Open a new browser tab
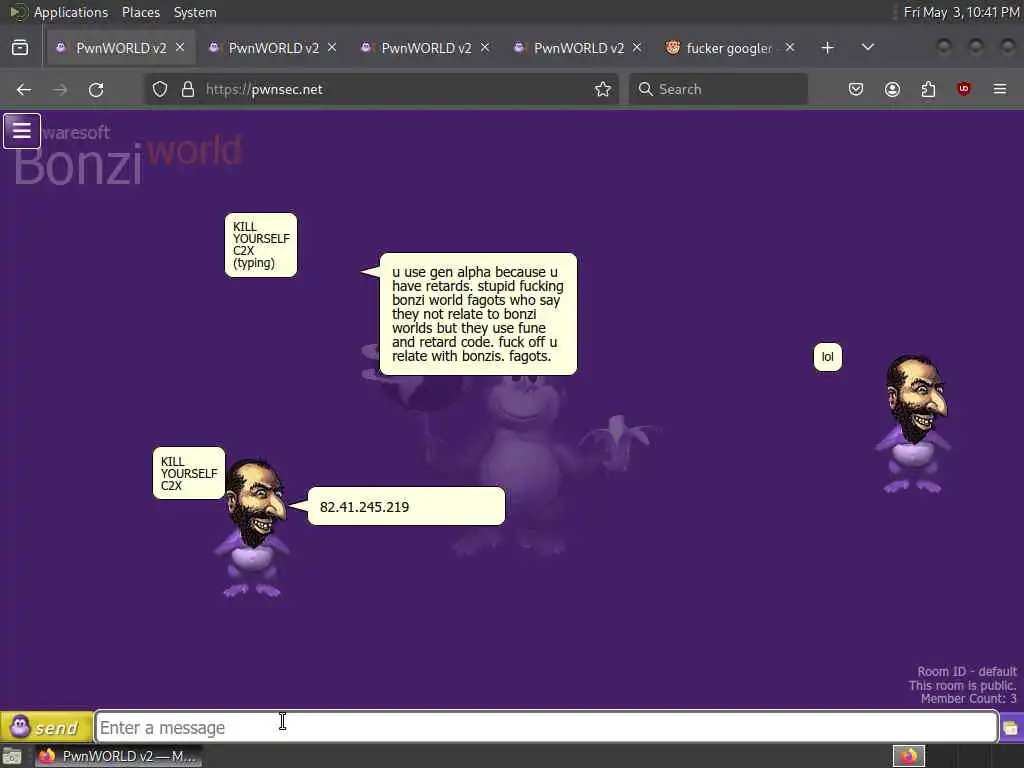Viewport: 1024px width, 768px height. (827, 48)
